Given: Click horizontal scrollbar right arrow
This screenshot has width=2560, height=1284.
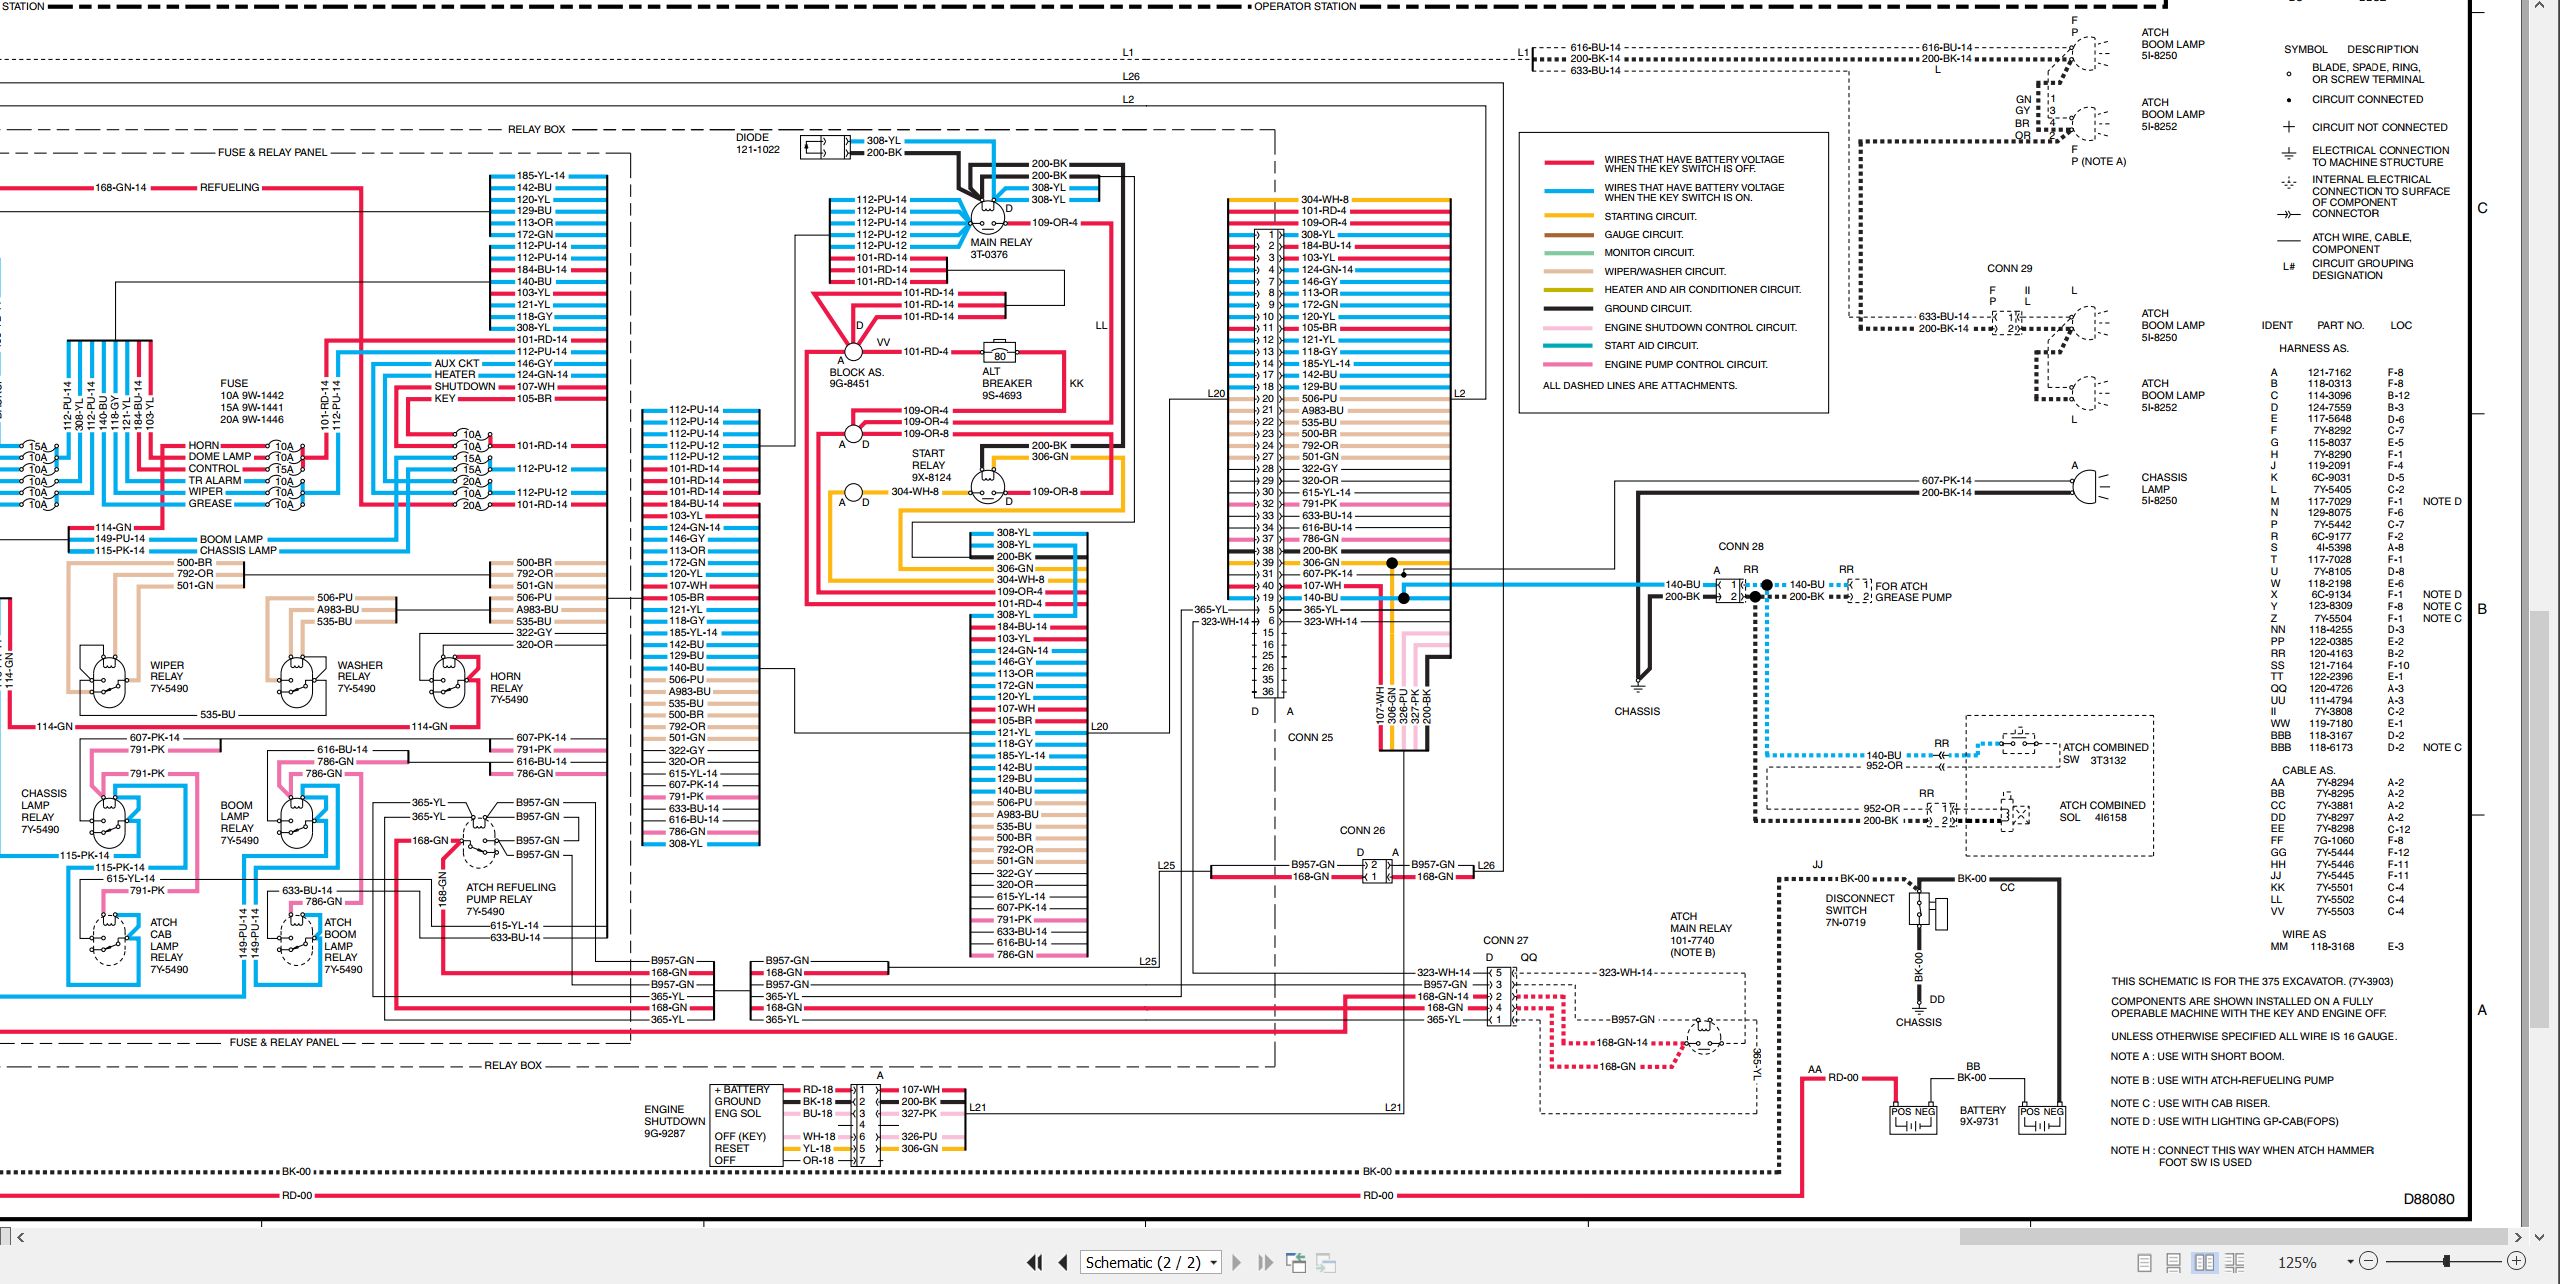Looking at the screenshot, I should (x=2519, y=1238).
